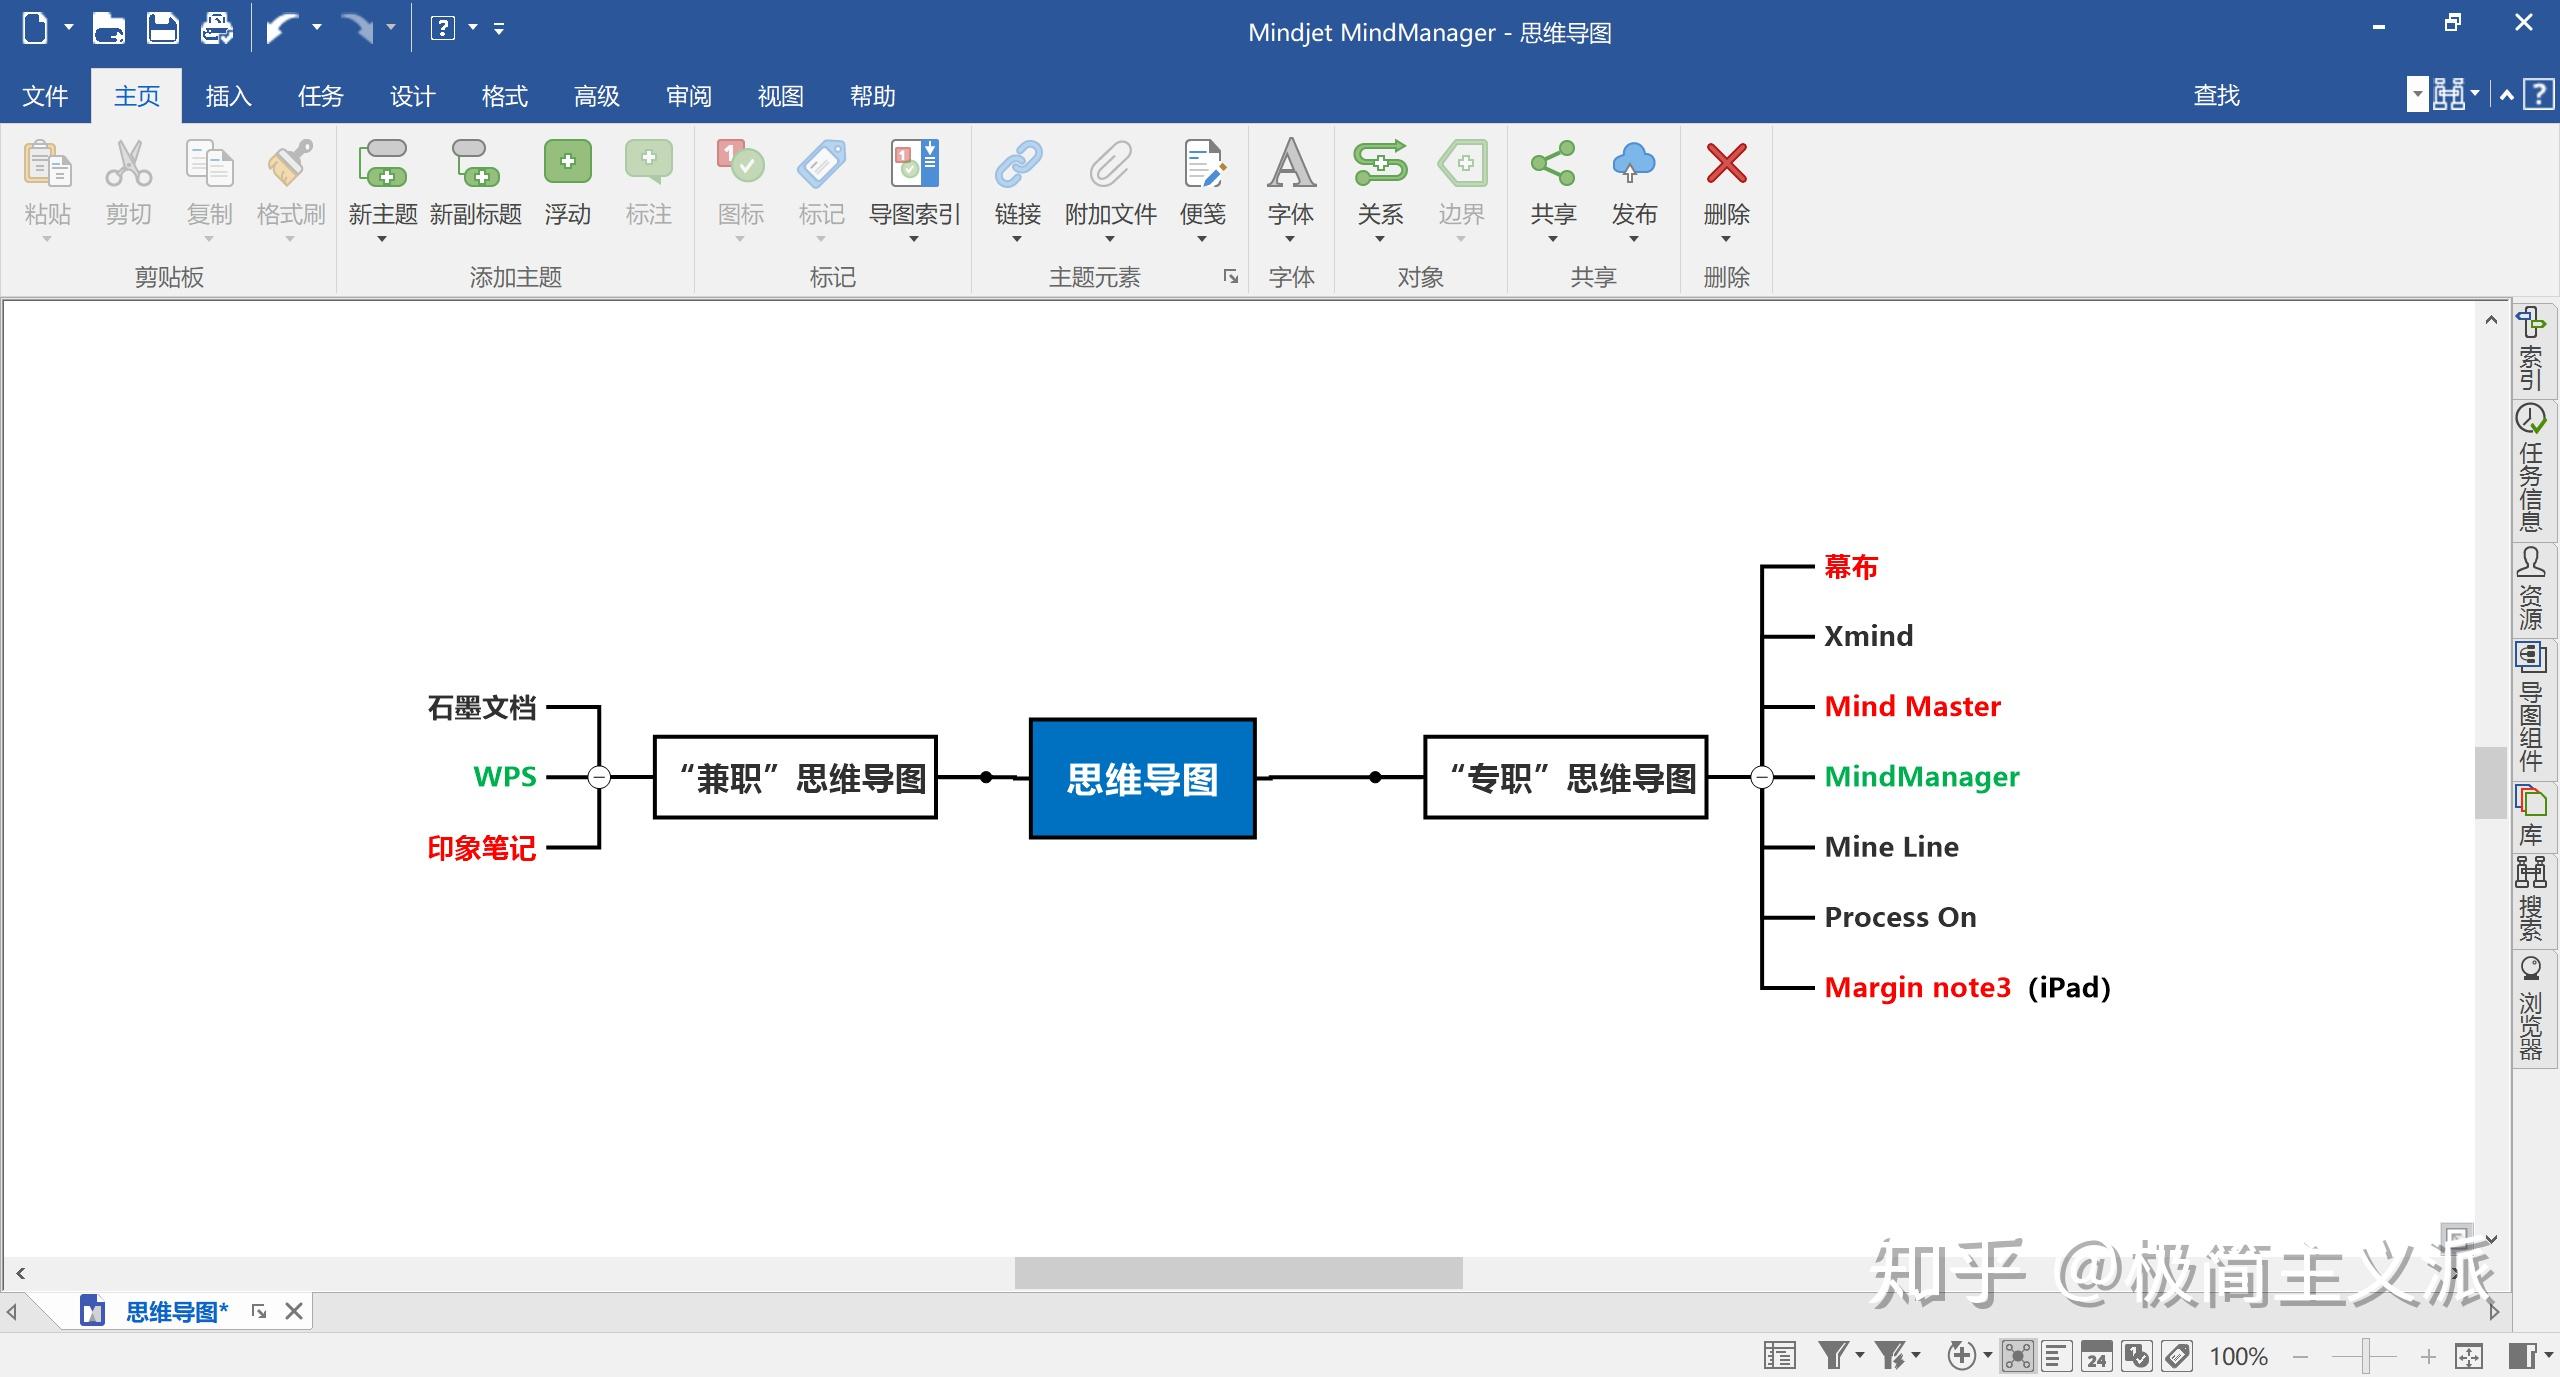
Task: Toggle the icon view button in status bar
Action: pos(2136,1356)
